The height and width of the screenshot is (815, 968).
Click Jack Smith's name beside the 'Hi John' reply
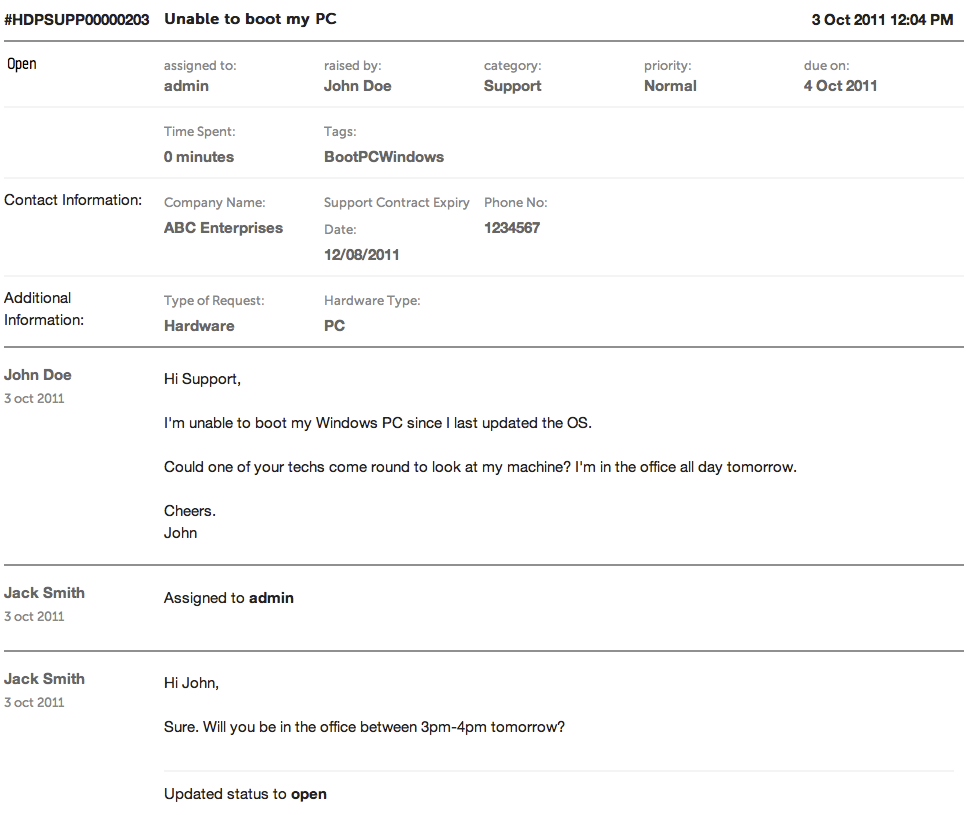click(44, 679)
